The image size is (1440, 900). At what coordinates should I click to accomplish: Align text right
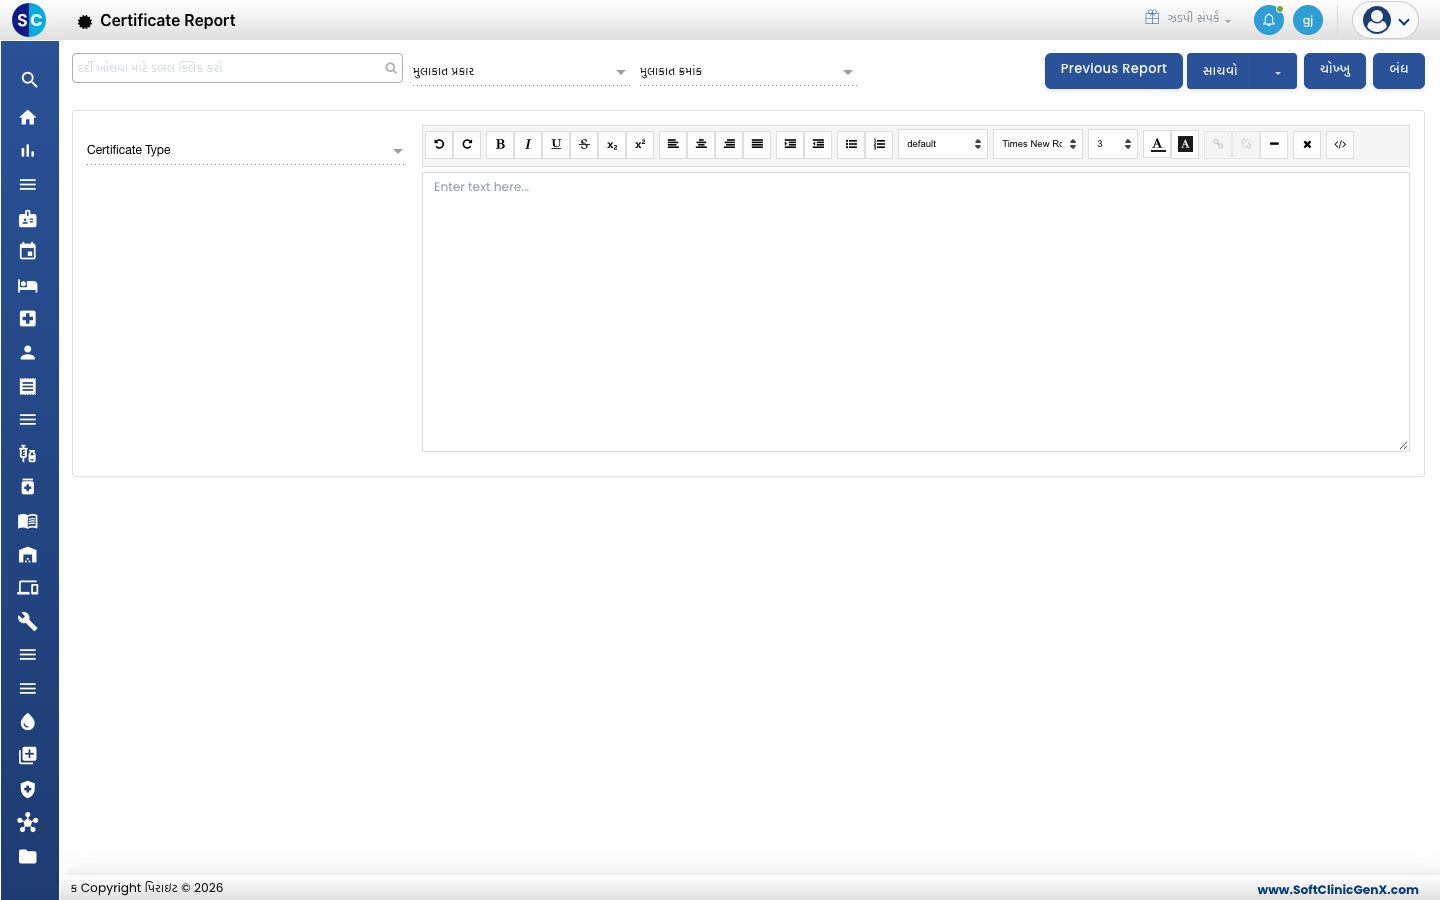click(729, 144)
